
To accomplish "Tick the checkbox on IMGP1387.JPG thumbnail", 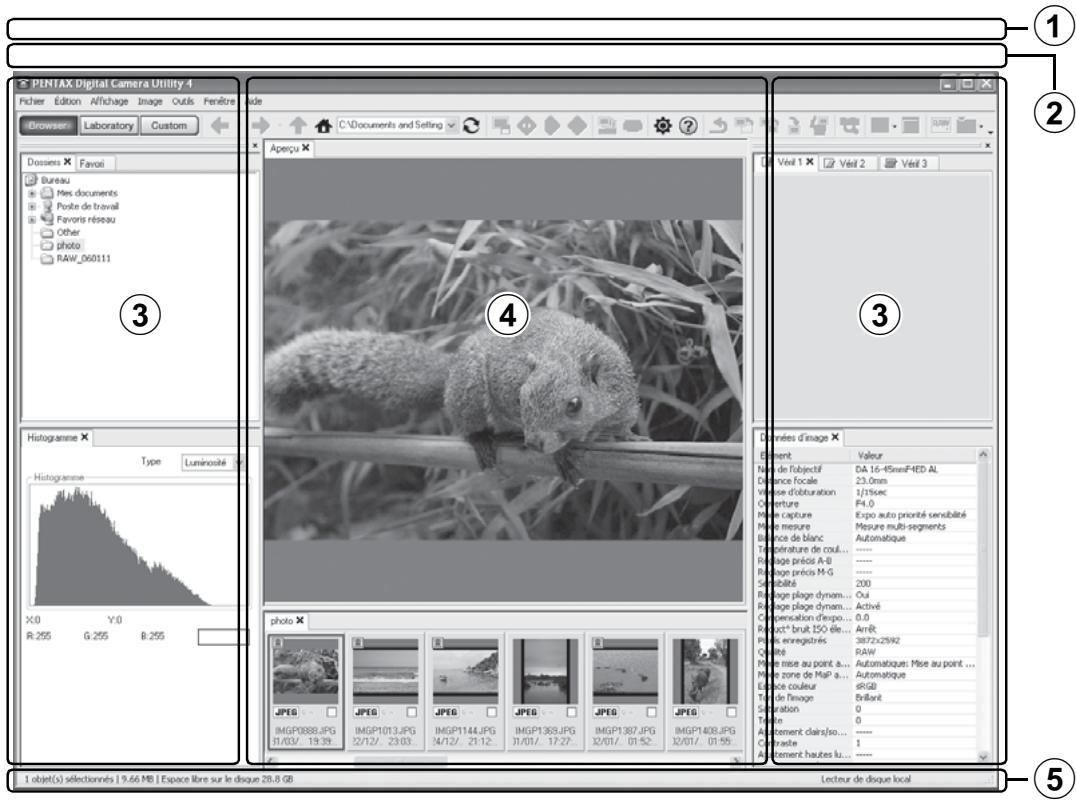I will tap(651, 712).
